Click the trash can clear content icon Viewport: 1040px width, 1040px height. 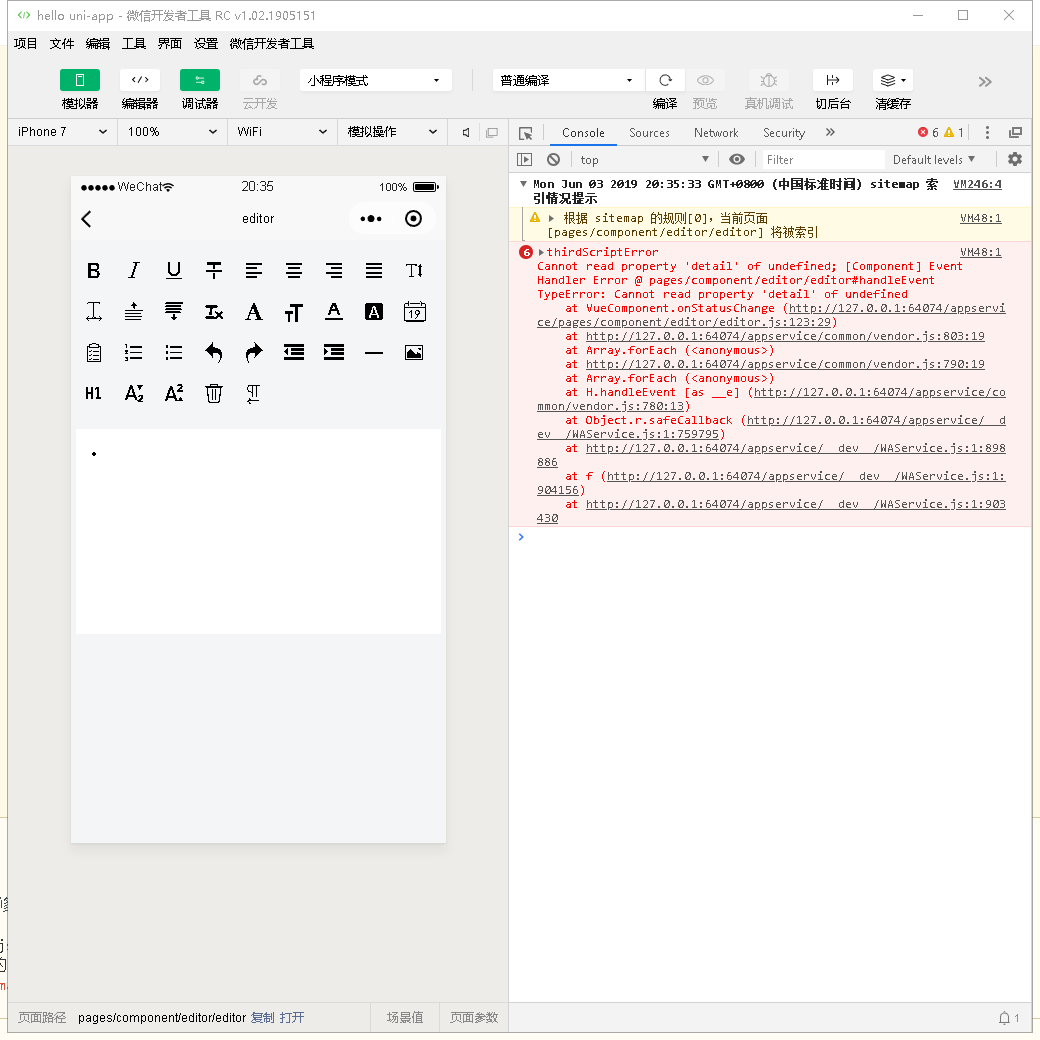pyautogui.click(x=214, y=394)
